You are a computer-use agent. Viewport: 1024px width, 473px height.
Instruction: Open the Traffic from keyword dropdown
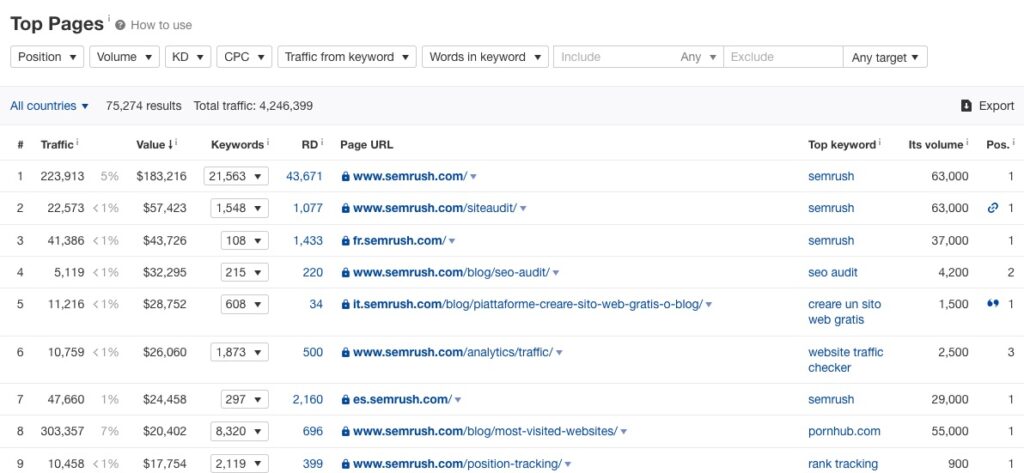(x=347, y=57)
